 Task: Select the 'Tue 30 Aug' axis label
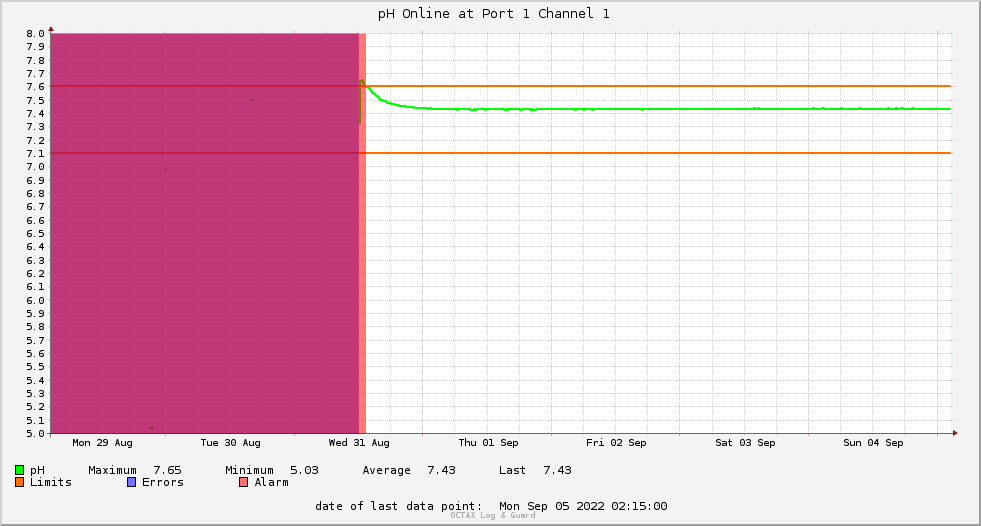click(230, 443)
